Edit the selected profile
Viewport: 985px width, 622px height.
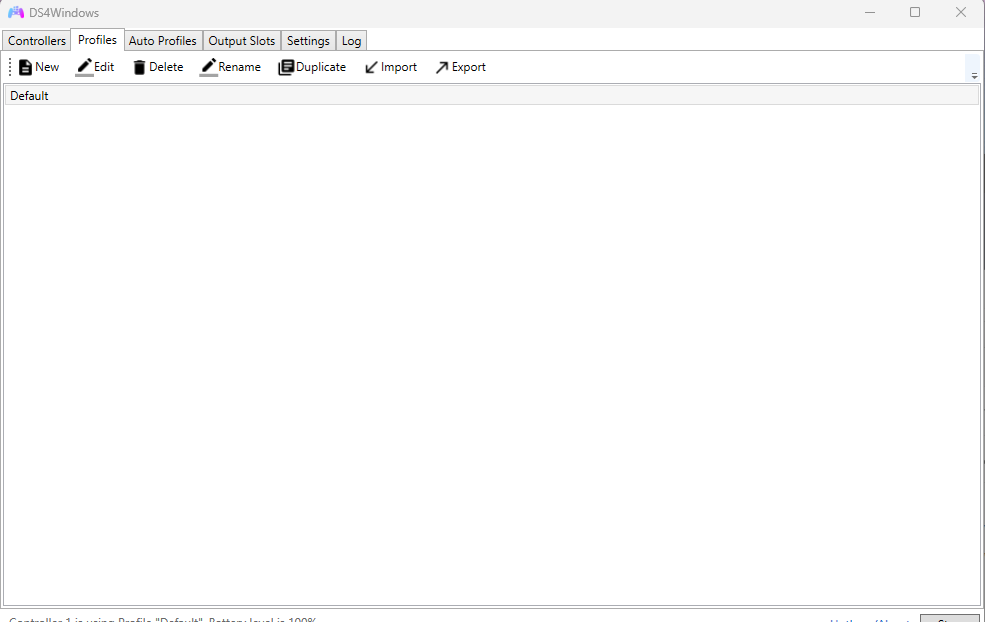95,67
